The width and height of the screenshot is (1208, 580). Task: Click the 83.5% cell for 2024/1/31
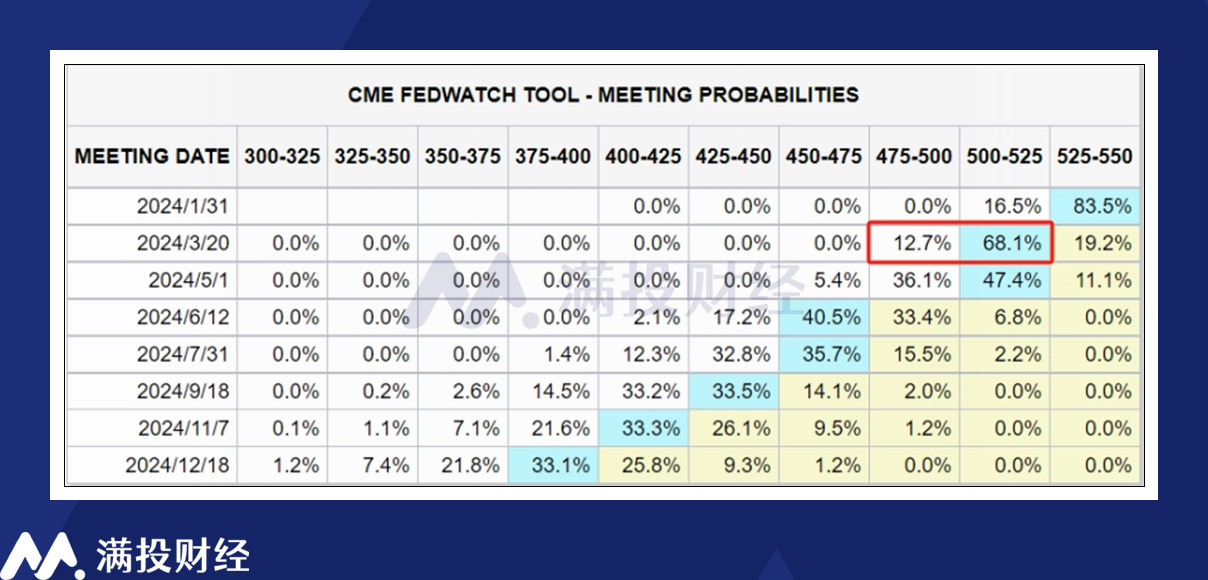click(x=1096, y=206)
